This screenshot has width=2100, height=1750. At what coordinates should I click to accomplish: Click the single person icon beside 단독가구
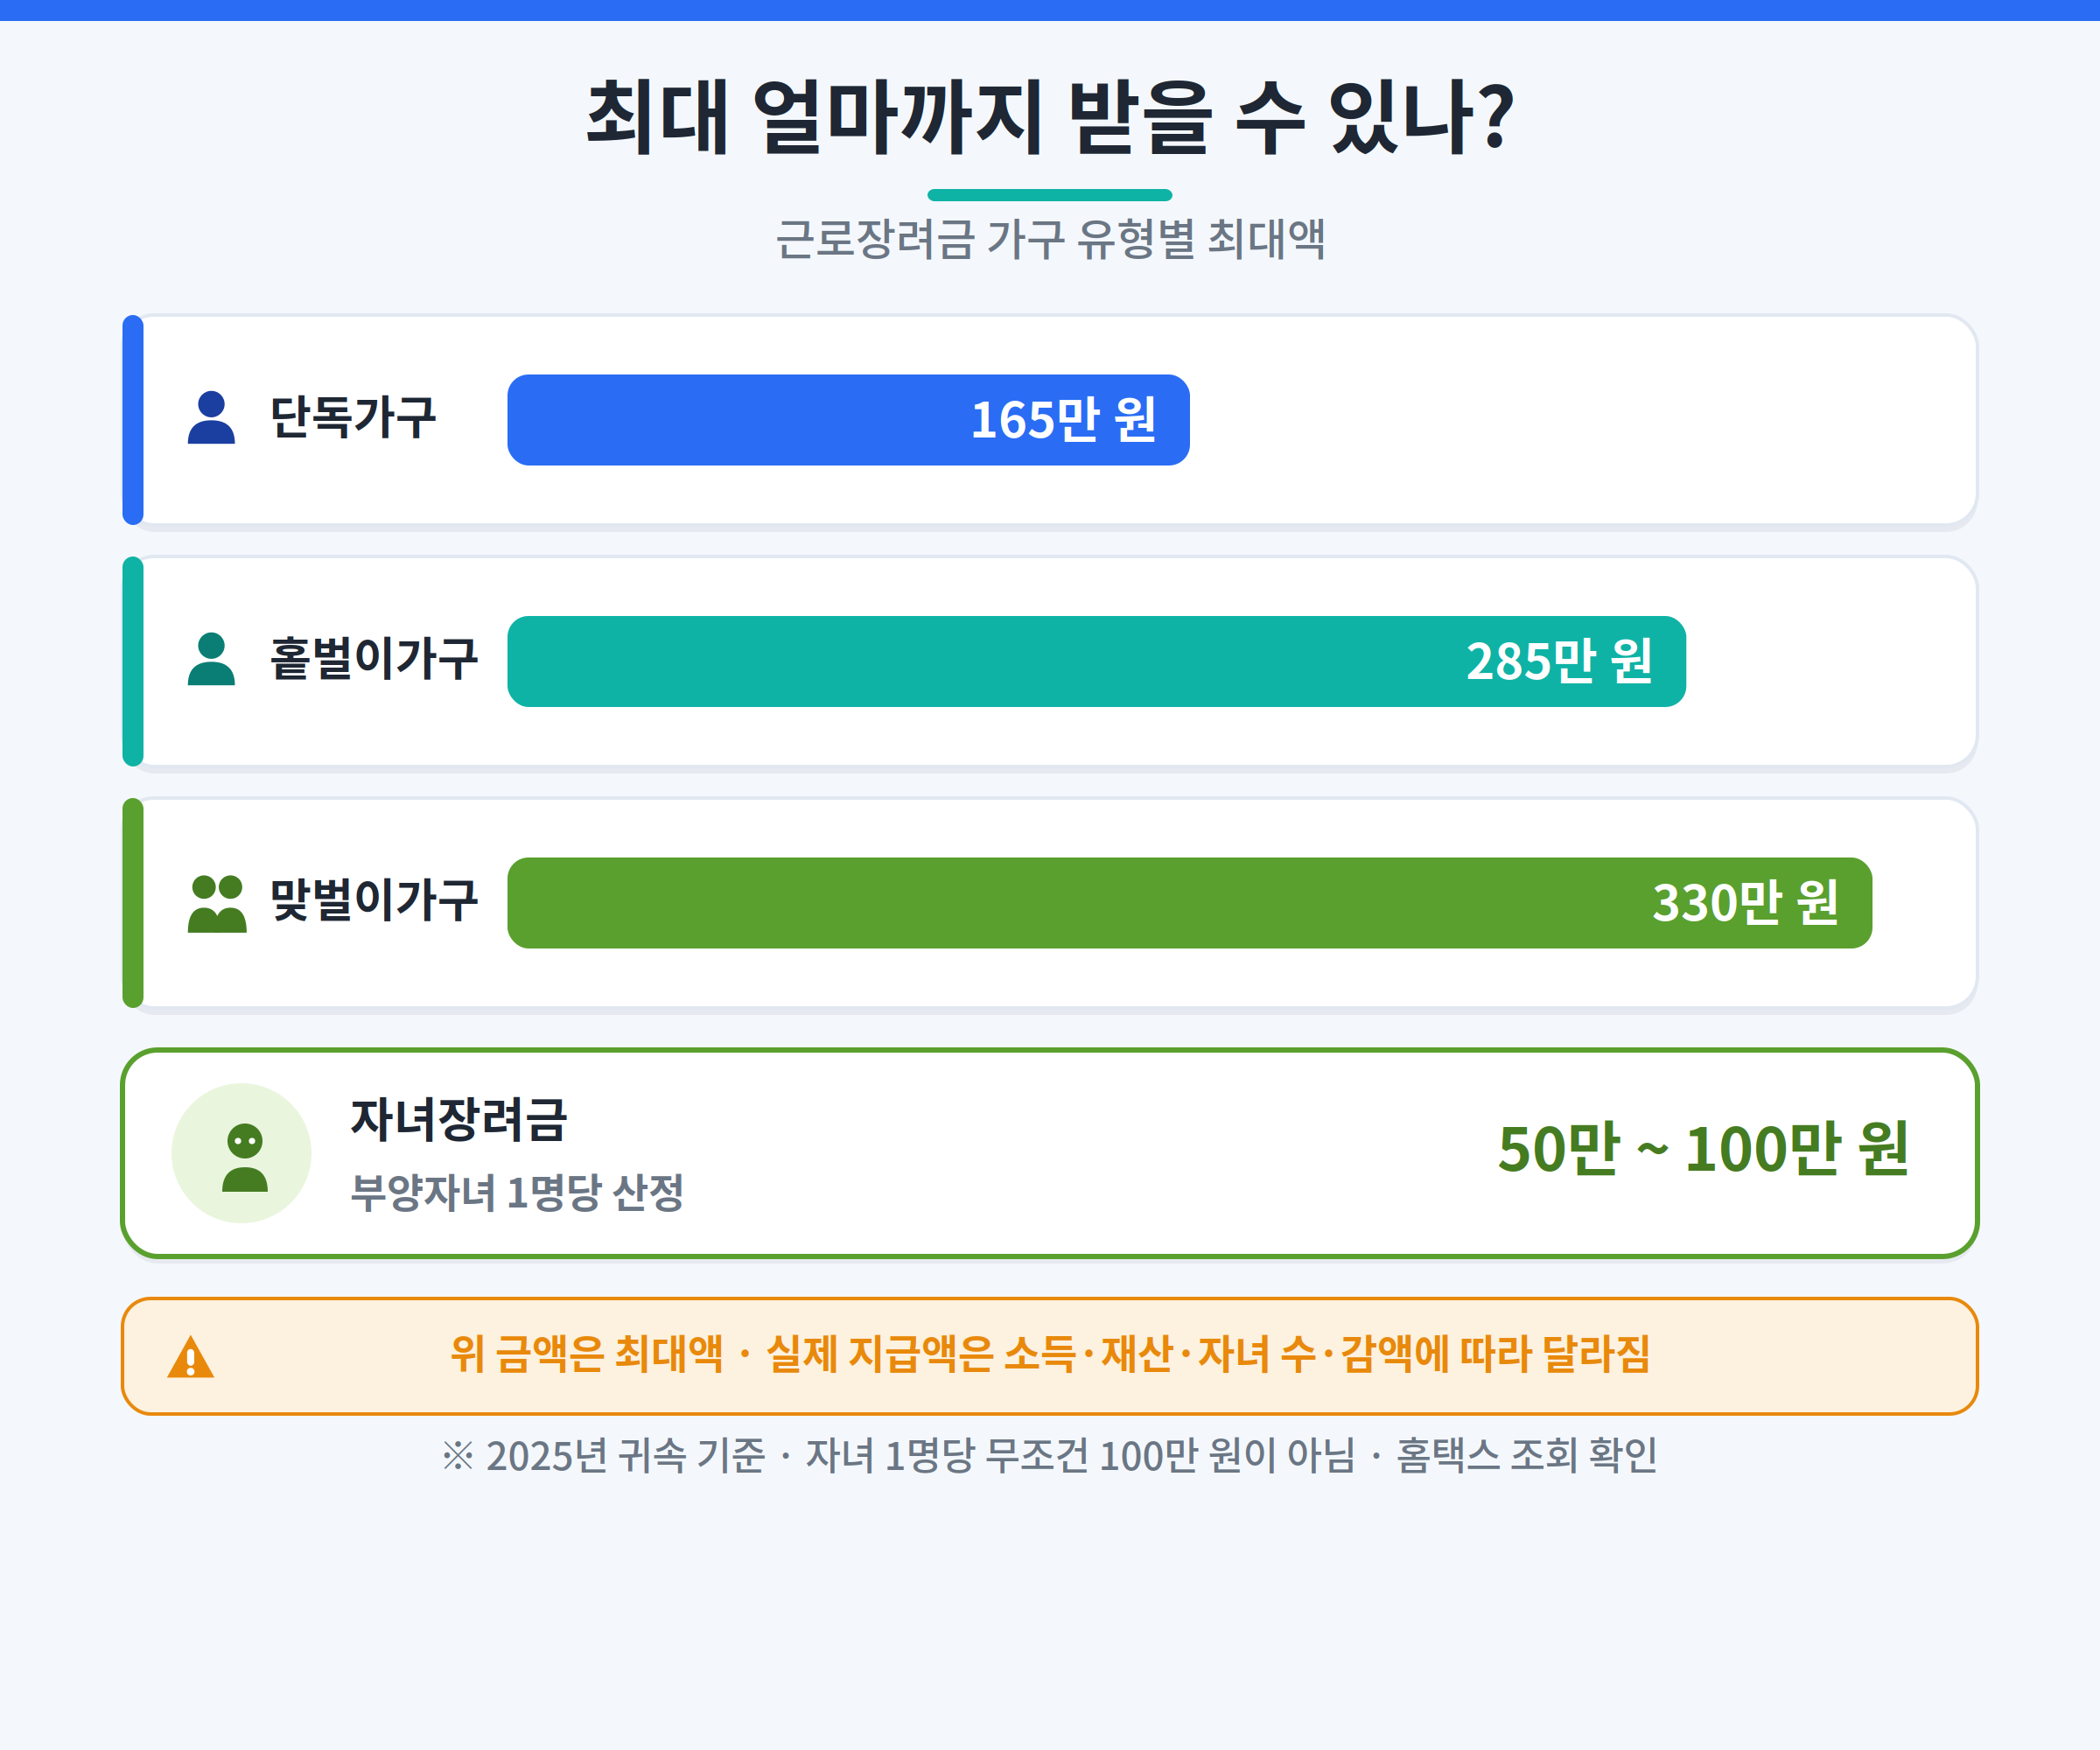pos(211,418)
